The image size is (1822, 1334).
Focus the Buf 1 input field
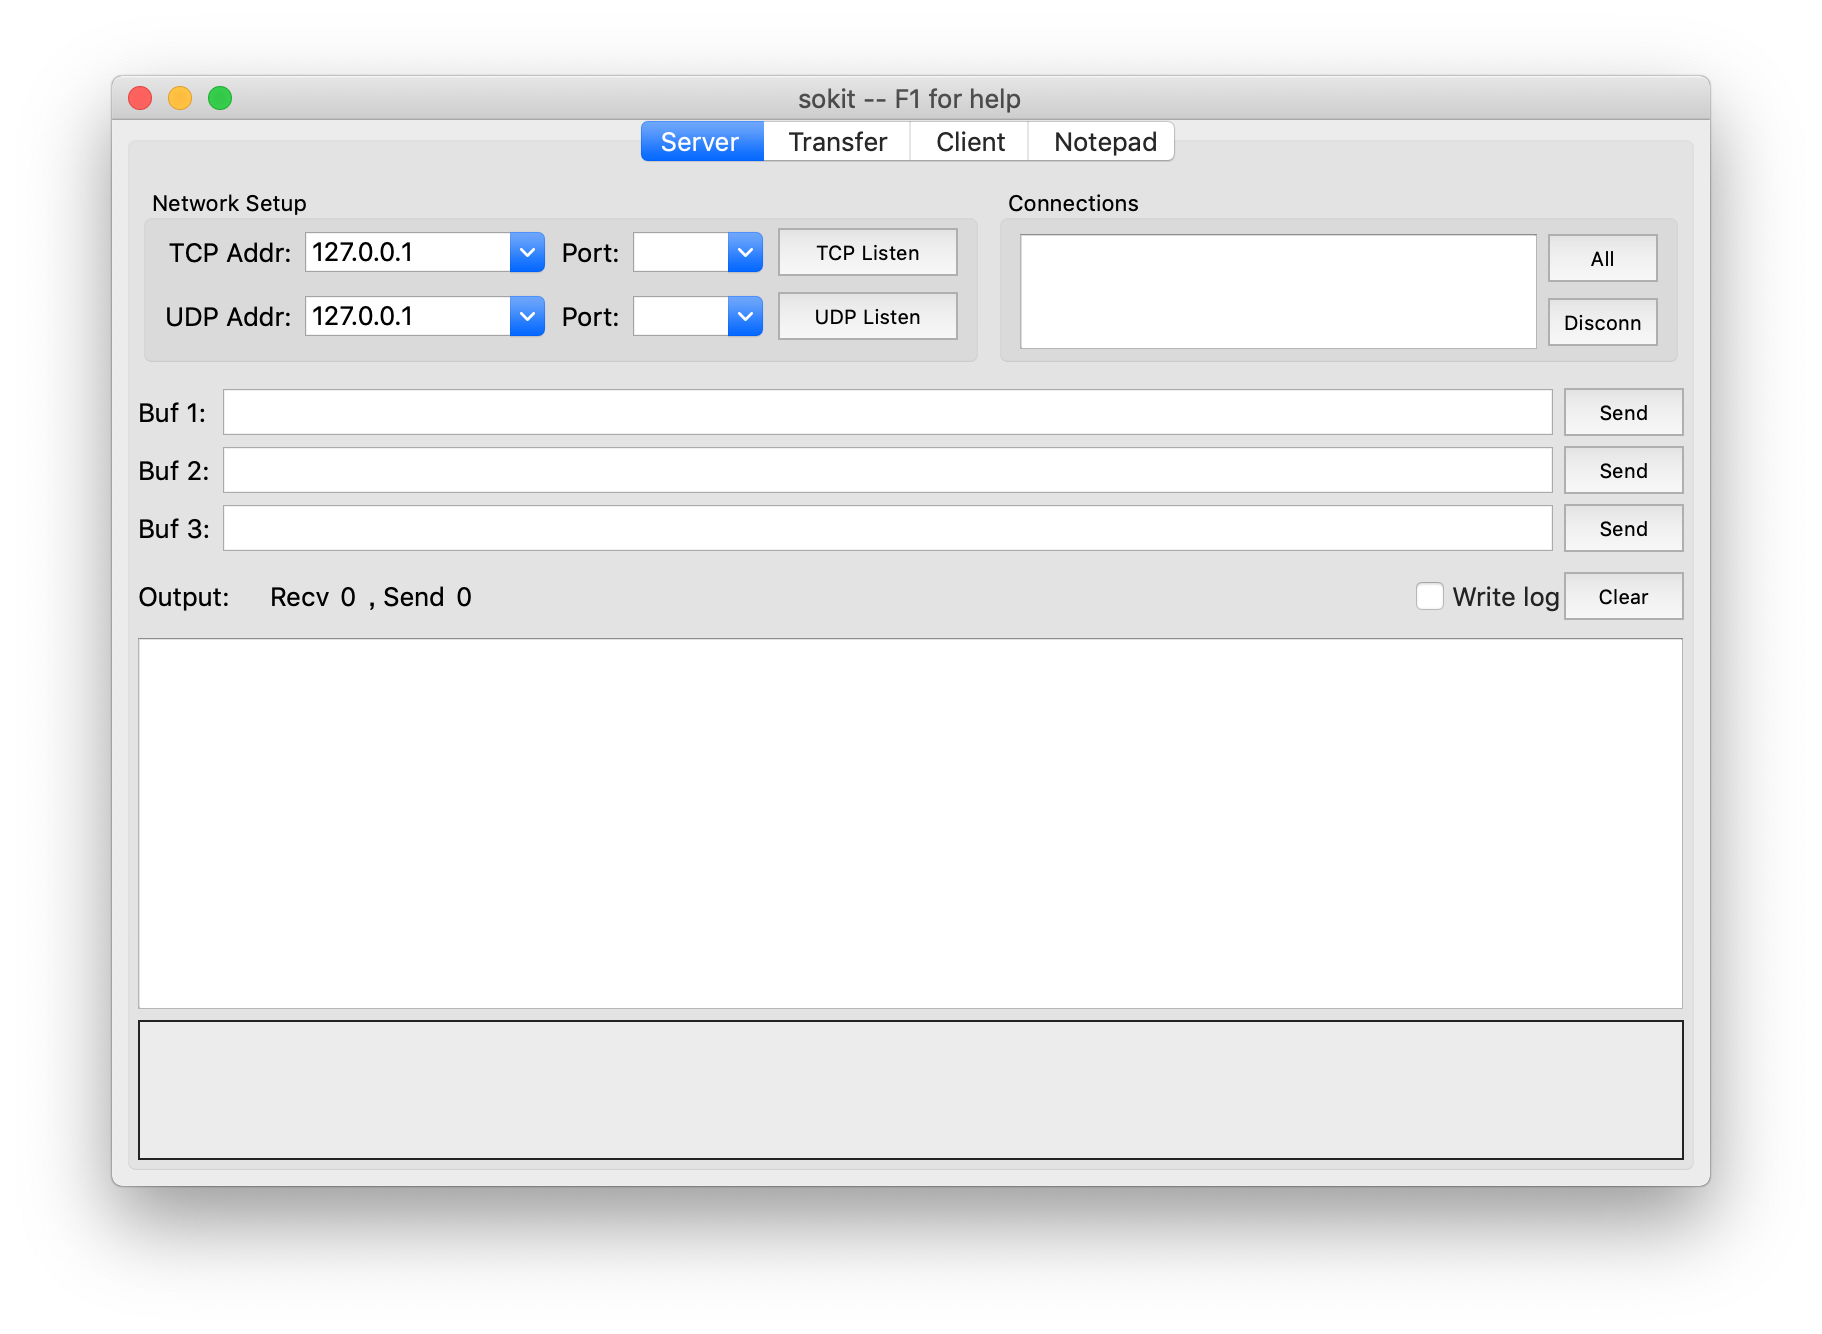pyautogui.click(x=887, y=413)
